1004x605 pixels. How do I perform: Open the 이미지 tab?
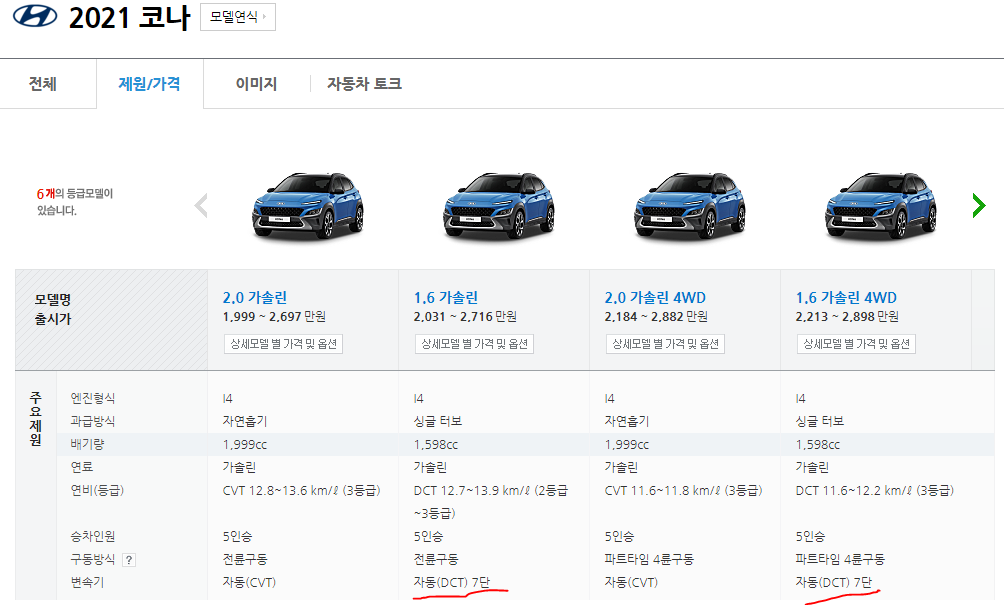coord(256,84)
